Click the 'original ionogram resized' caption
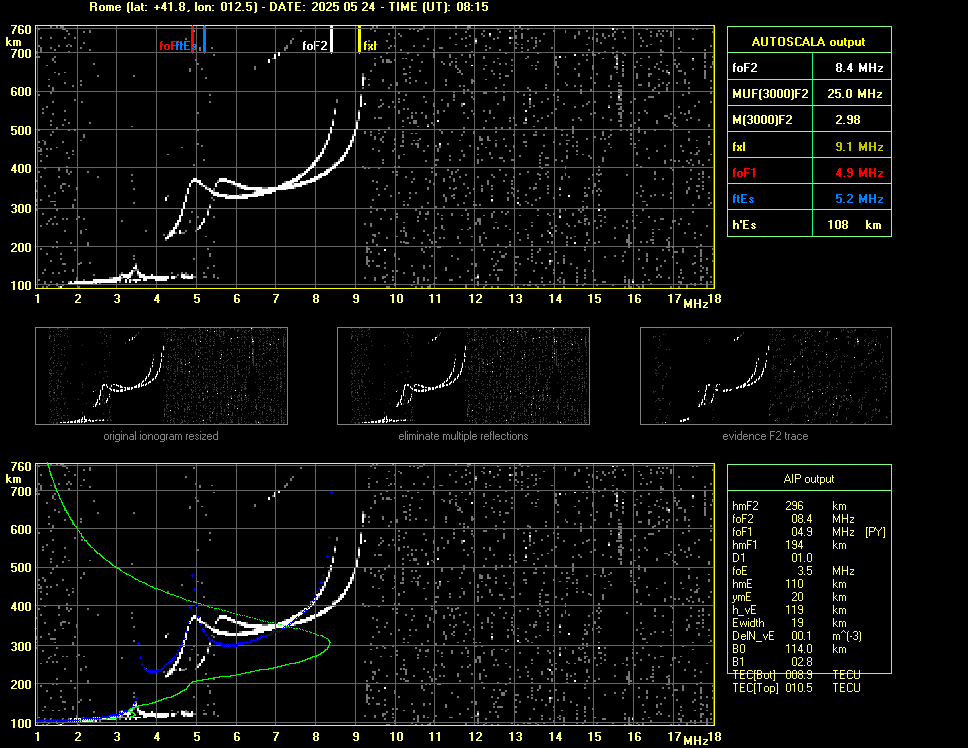The height and width of the screenshot is (748, 968). 161,436
